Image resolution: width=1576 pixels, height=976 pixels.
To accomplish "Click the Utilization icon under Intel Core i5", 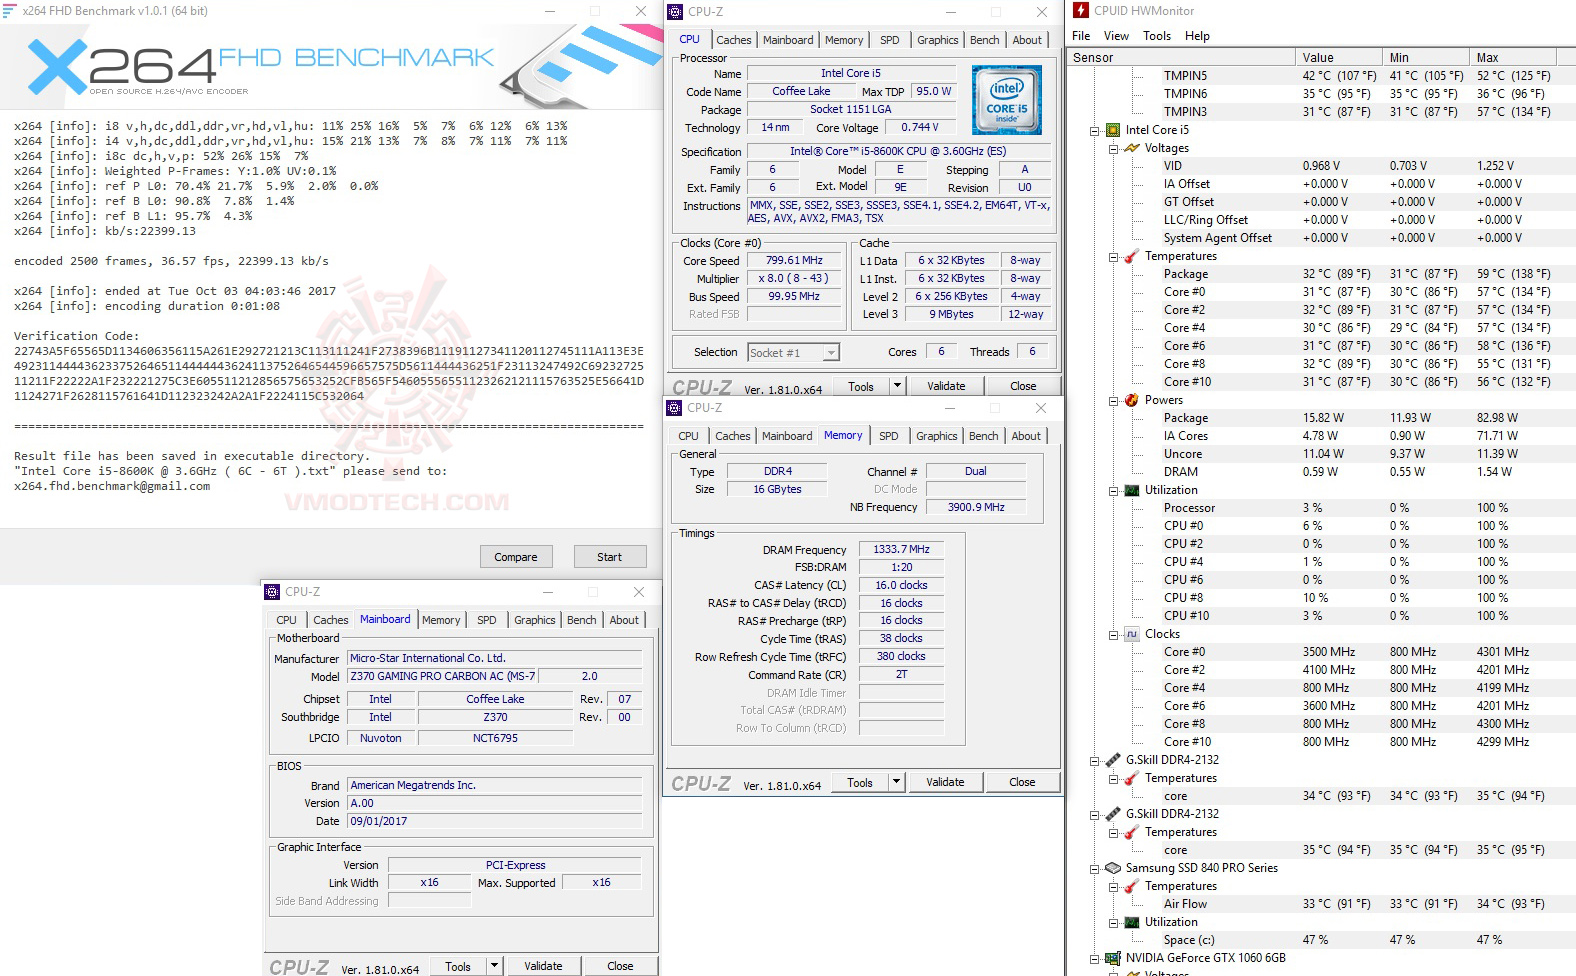I will pos(1132,490).
